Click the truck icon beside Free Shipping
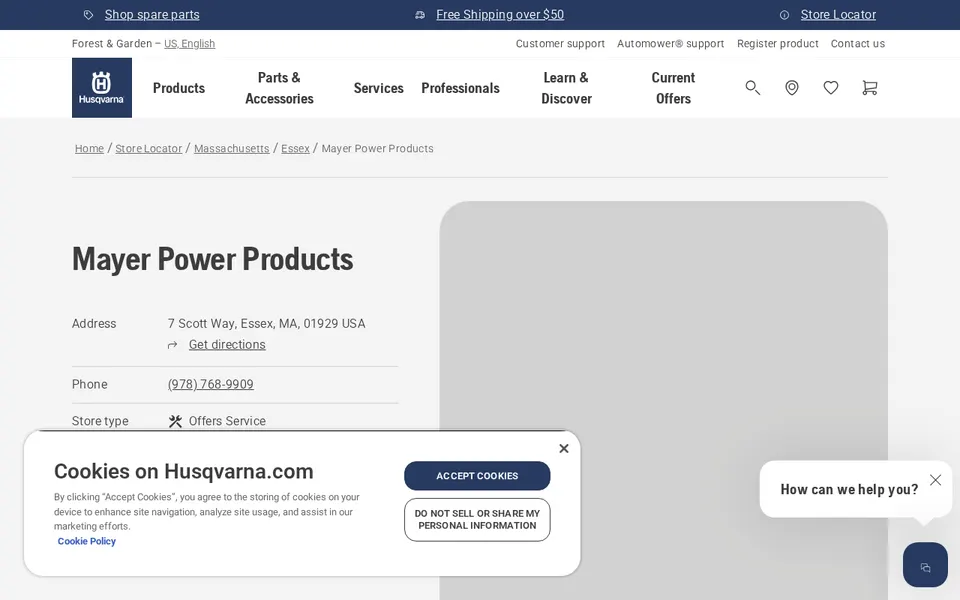This screenshot has width=960, height=600. point(420,15)
